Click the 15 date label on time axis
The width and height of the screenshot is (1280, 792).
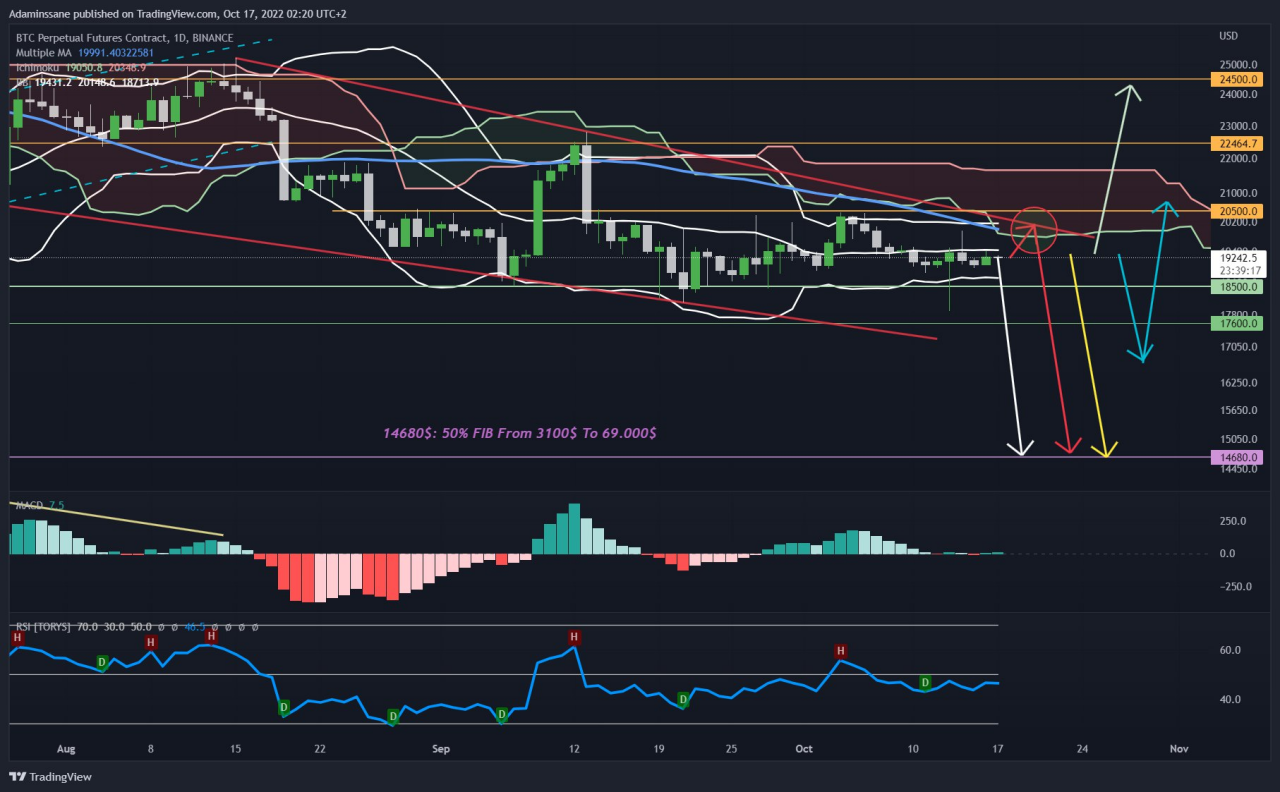[235, 748]
